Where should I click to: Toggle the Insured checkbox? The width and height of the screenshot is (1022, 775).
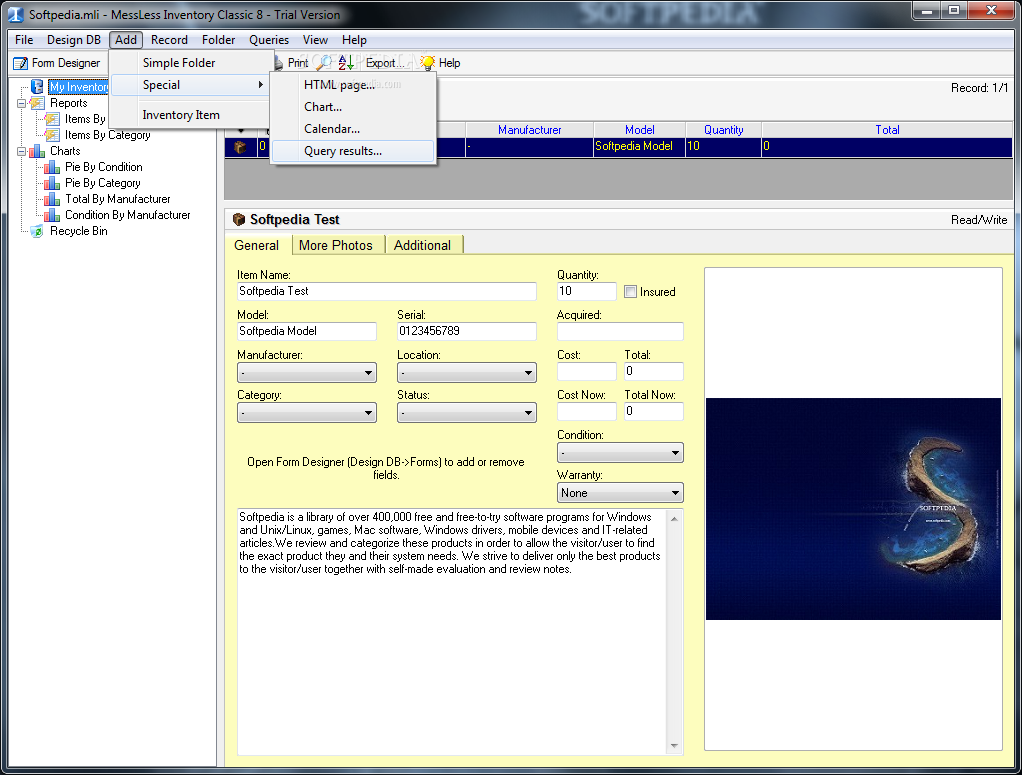630,292
